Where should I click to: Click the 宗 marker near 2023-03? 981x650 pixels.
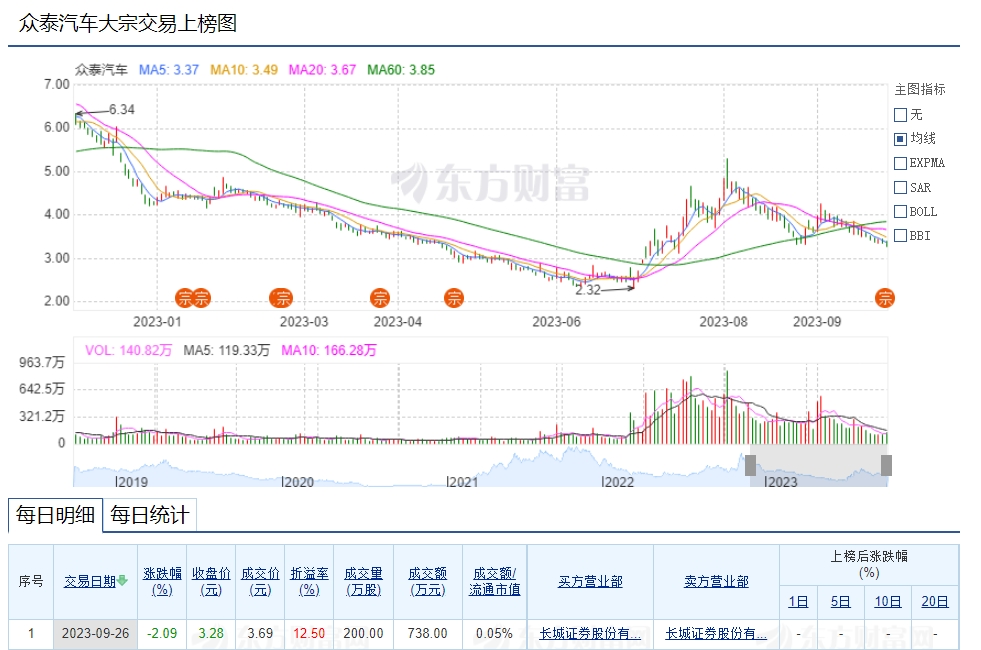click(x=282, y=297)
